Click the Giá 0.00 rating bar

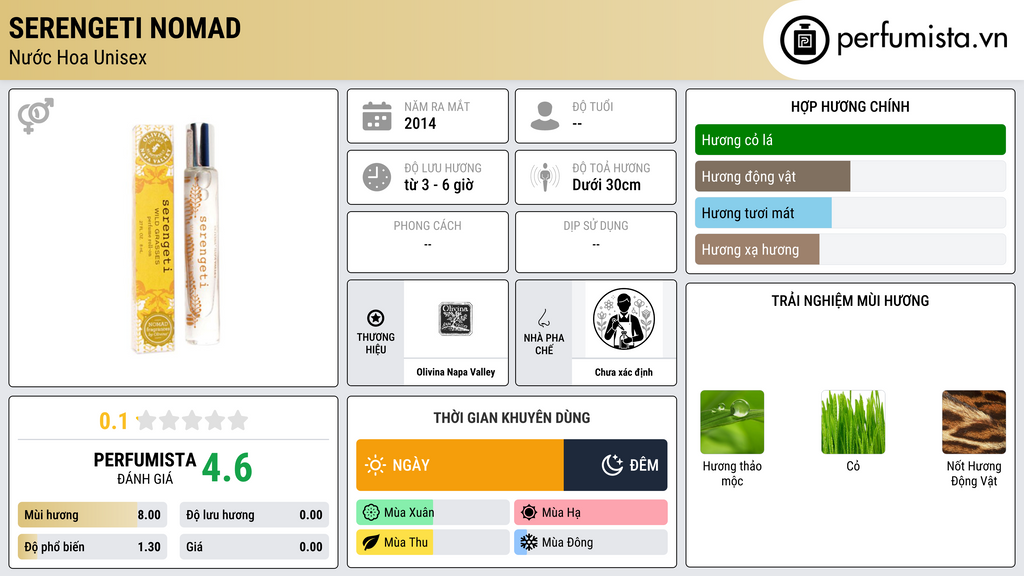(254, 547)
